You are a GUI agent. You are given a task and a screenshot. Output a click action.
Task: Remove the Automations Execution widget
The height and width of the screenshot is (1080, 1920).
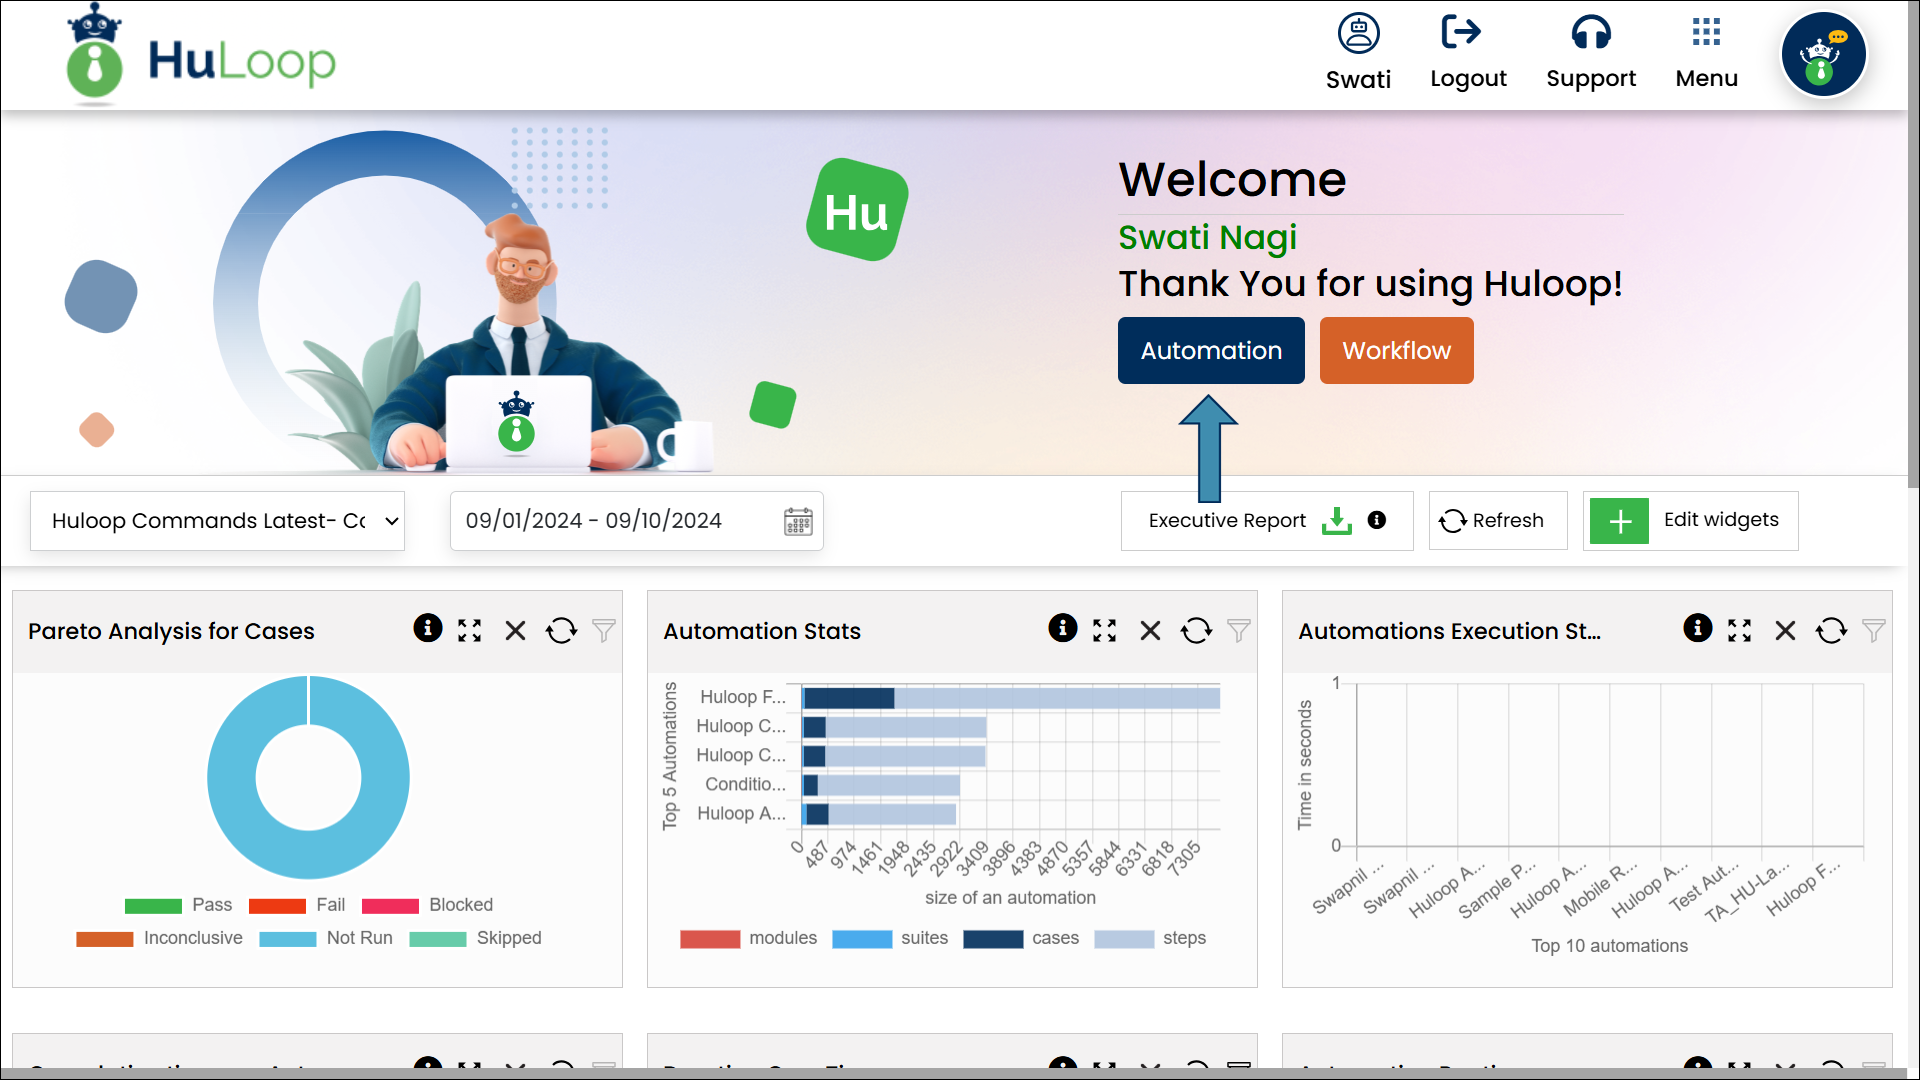tap(1785, 631)
